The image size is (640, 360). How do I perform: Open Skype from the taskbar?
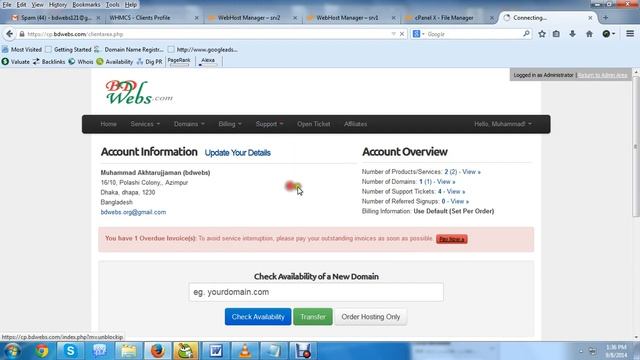point(70,351)
